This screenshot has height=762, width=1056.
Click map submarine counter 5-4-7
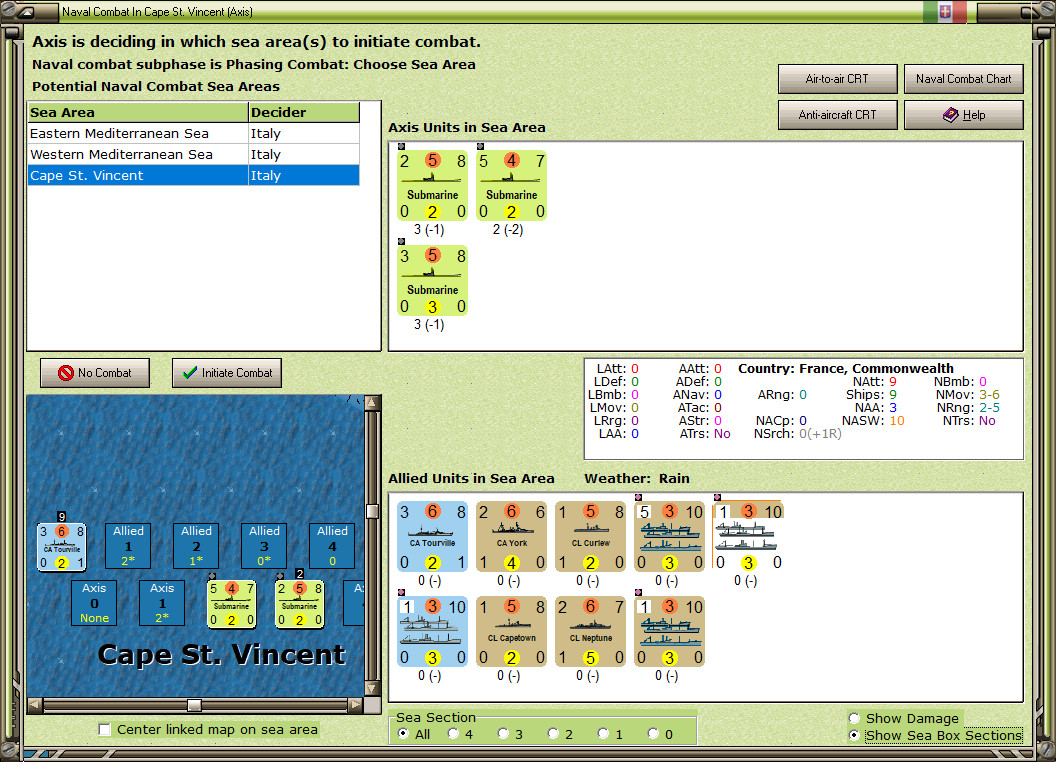tap(232, 604)
